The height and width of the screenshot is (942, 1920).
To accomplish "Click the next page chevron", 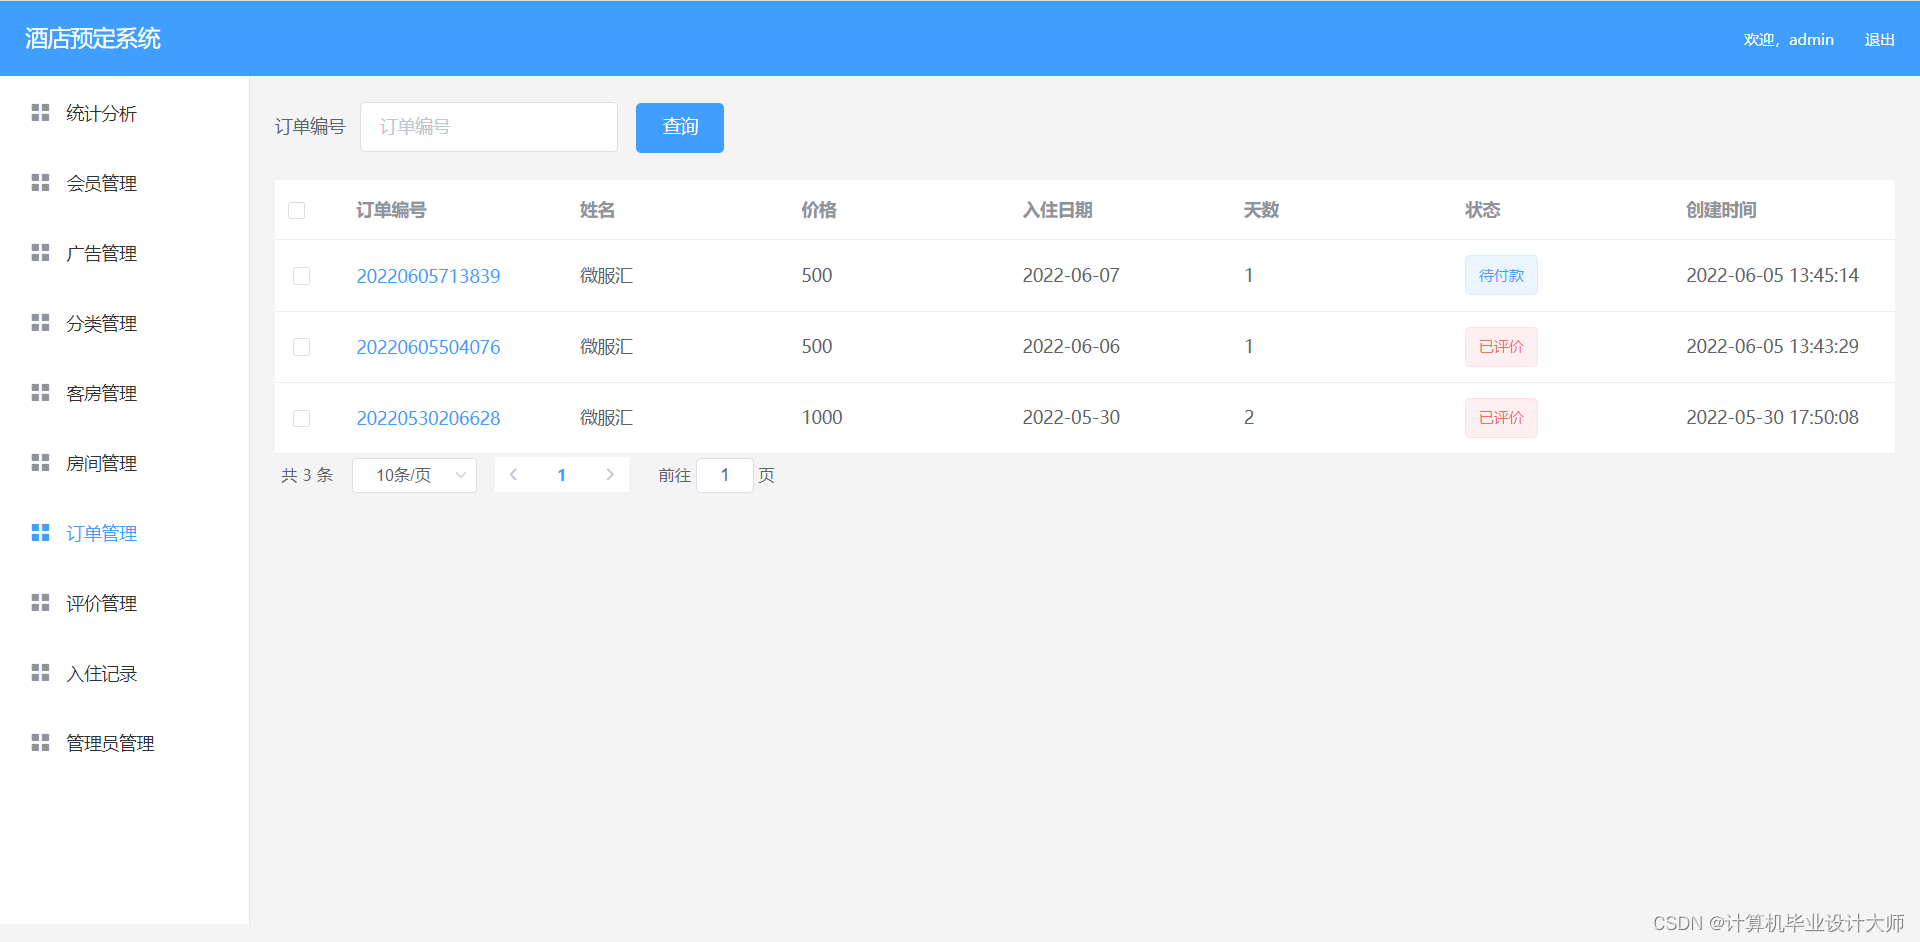I will (x=610, y=475).
